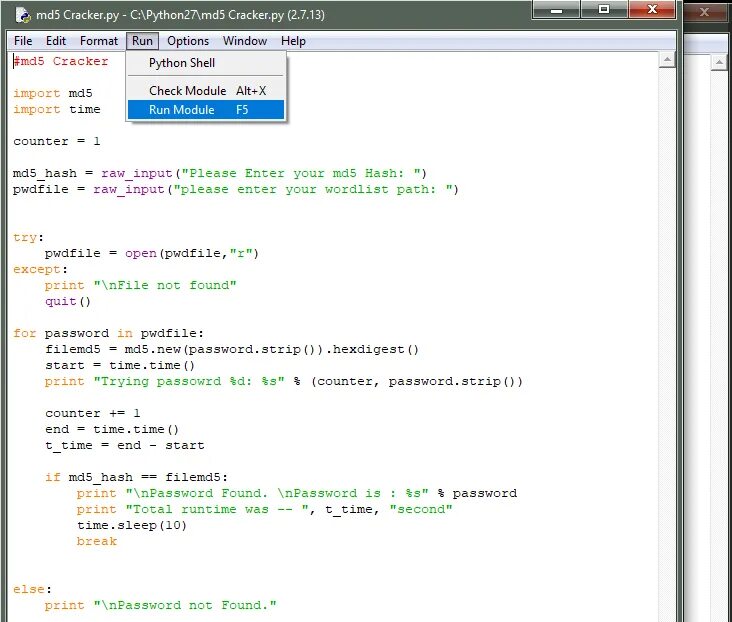
Task: Click the 'for password in pwdfile:' line
Action: point(108,333)
